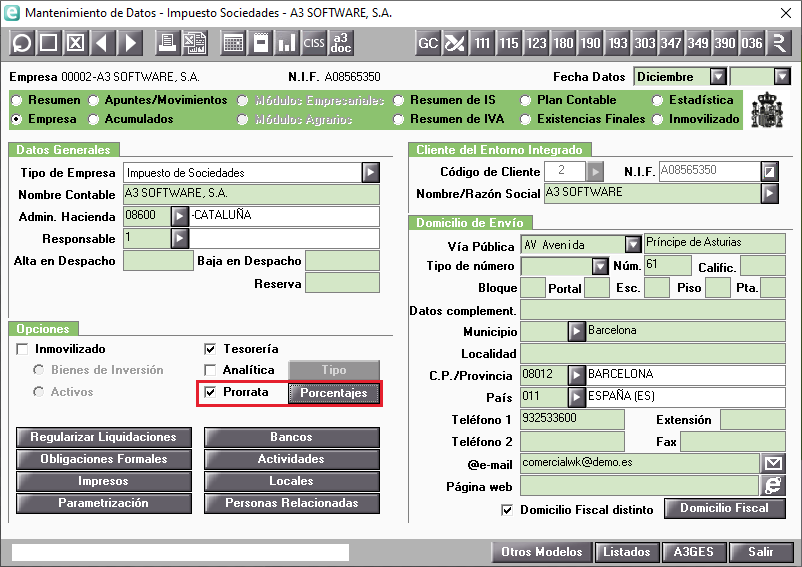Open tax form 036 from toolbar
The width and height of the screenshot is (802, 567).
(752, 43)
